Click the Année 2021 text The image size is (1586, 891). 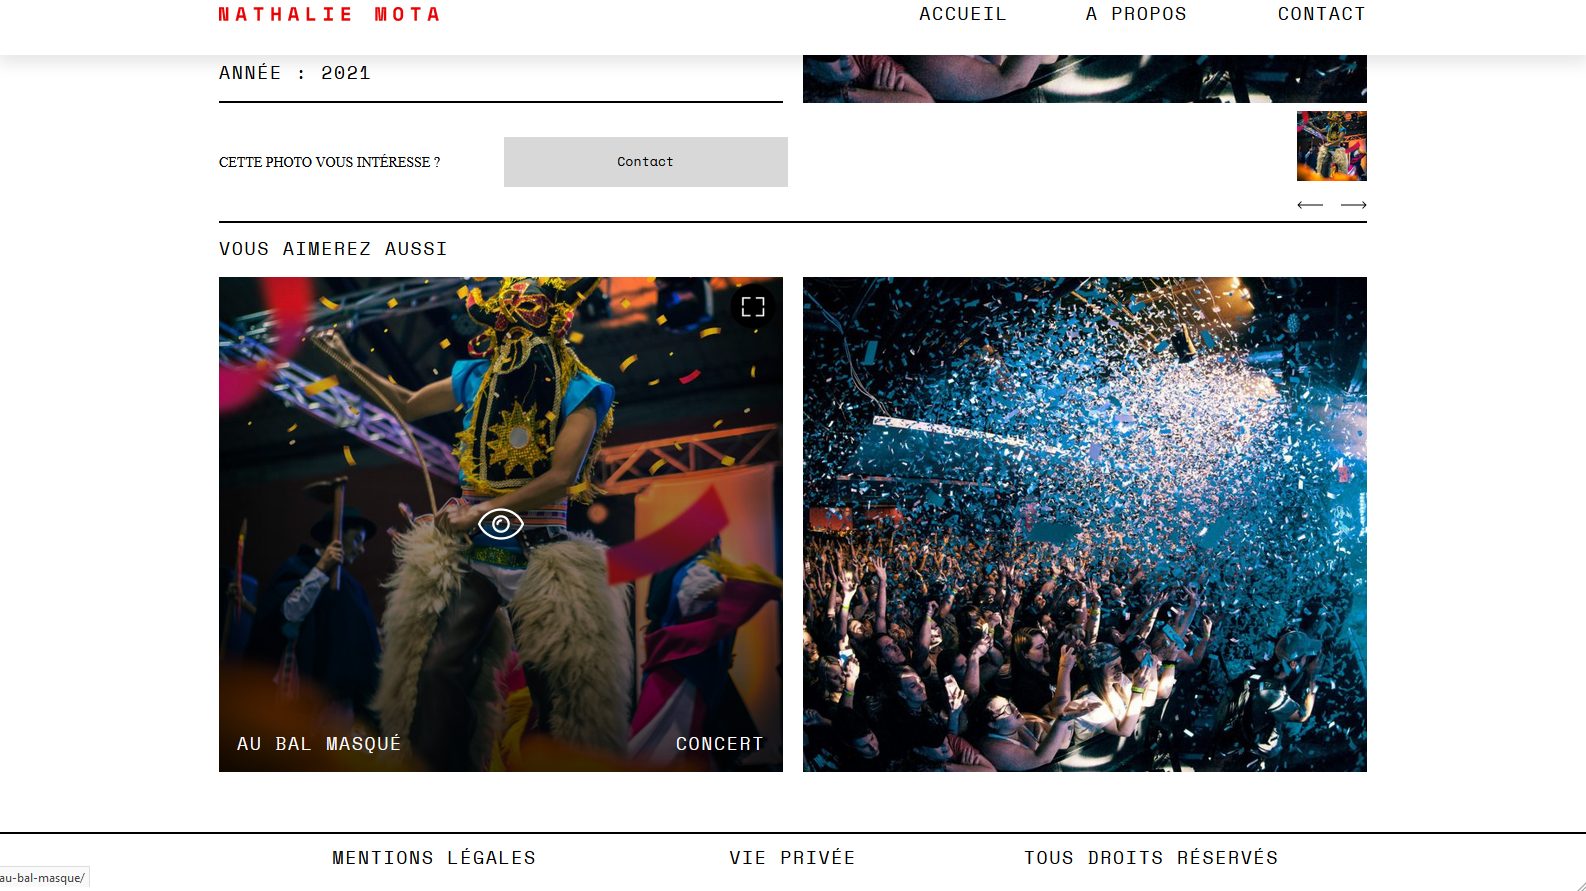295,73
